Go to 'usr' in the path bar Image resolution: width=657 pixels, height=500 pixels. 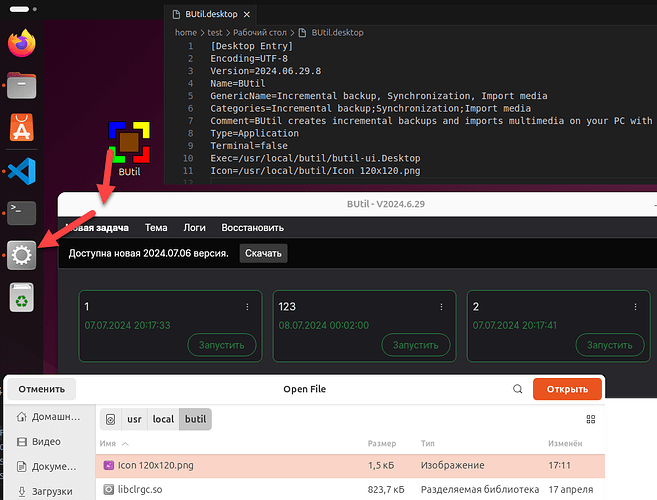tap(134, 419)
